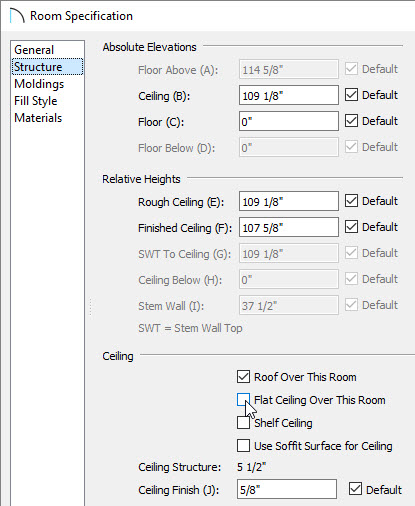Focus the Finished Ceiling (F) height field
The height and width of the screenshot is (506, 415).
[x=289, y=227]
